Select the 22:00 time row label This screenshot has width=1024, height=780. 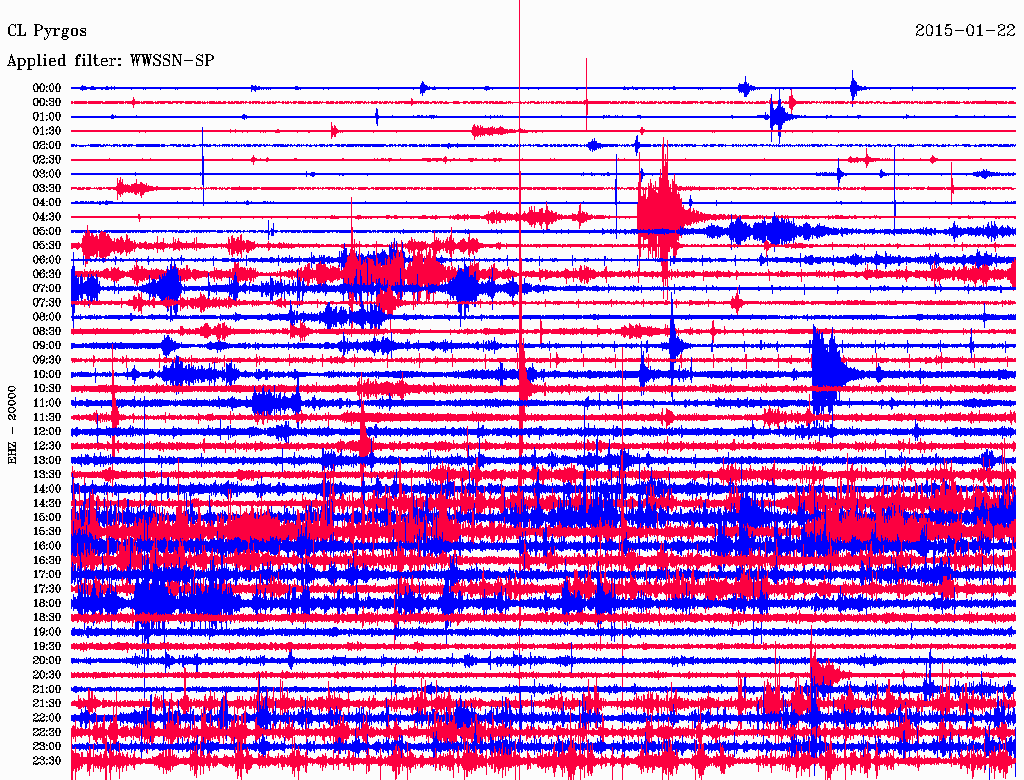(47, 718)
